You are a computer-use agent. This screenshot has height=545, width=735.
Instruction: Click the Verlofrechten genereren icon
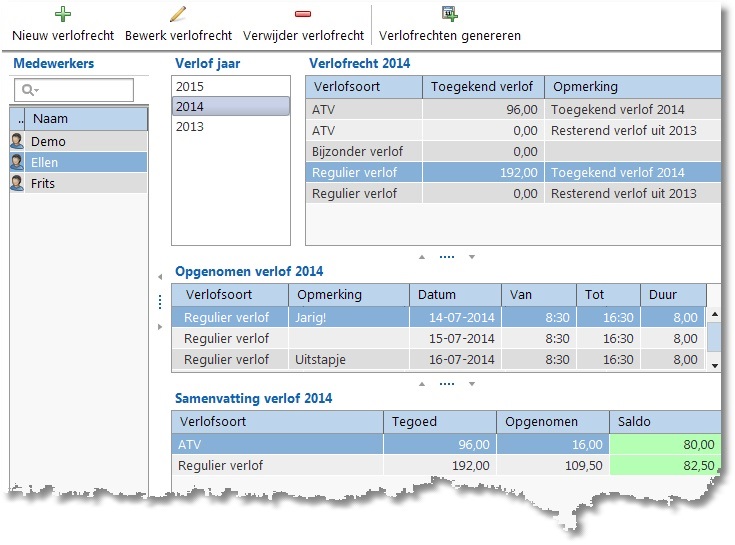coord(450,14)
